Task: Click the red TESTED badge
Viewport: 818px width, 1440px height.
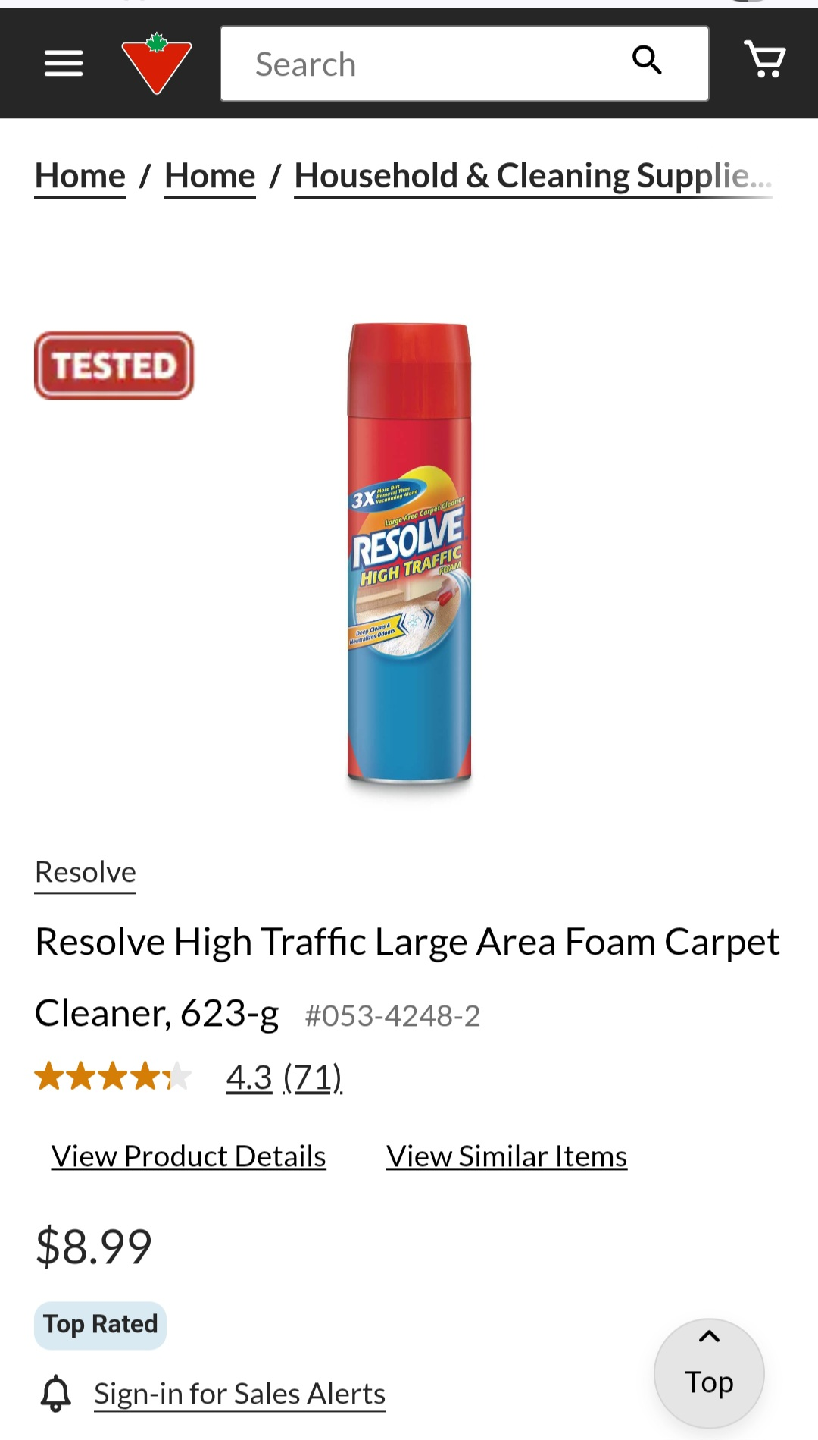Action: point(114,366)
